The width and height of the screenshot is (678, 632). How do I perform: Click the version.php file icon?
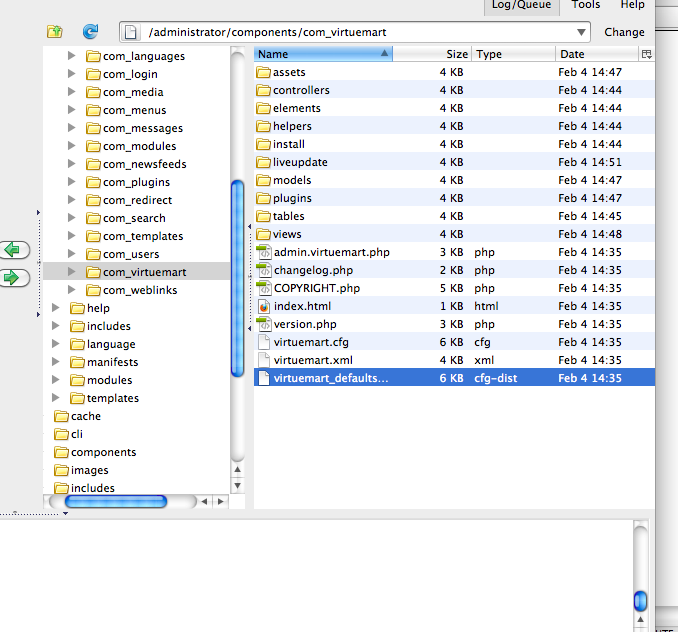click(x=263, y=324)
